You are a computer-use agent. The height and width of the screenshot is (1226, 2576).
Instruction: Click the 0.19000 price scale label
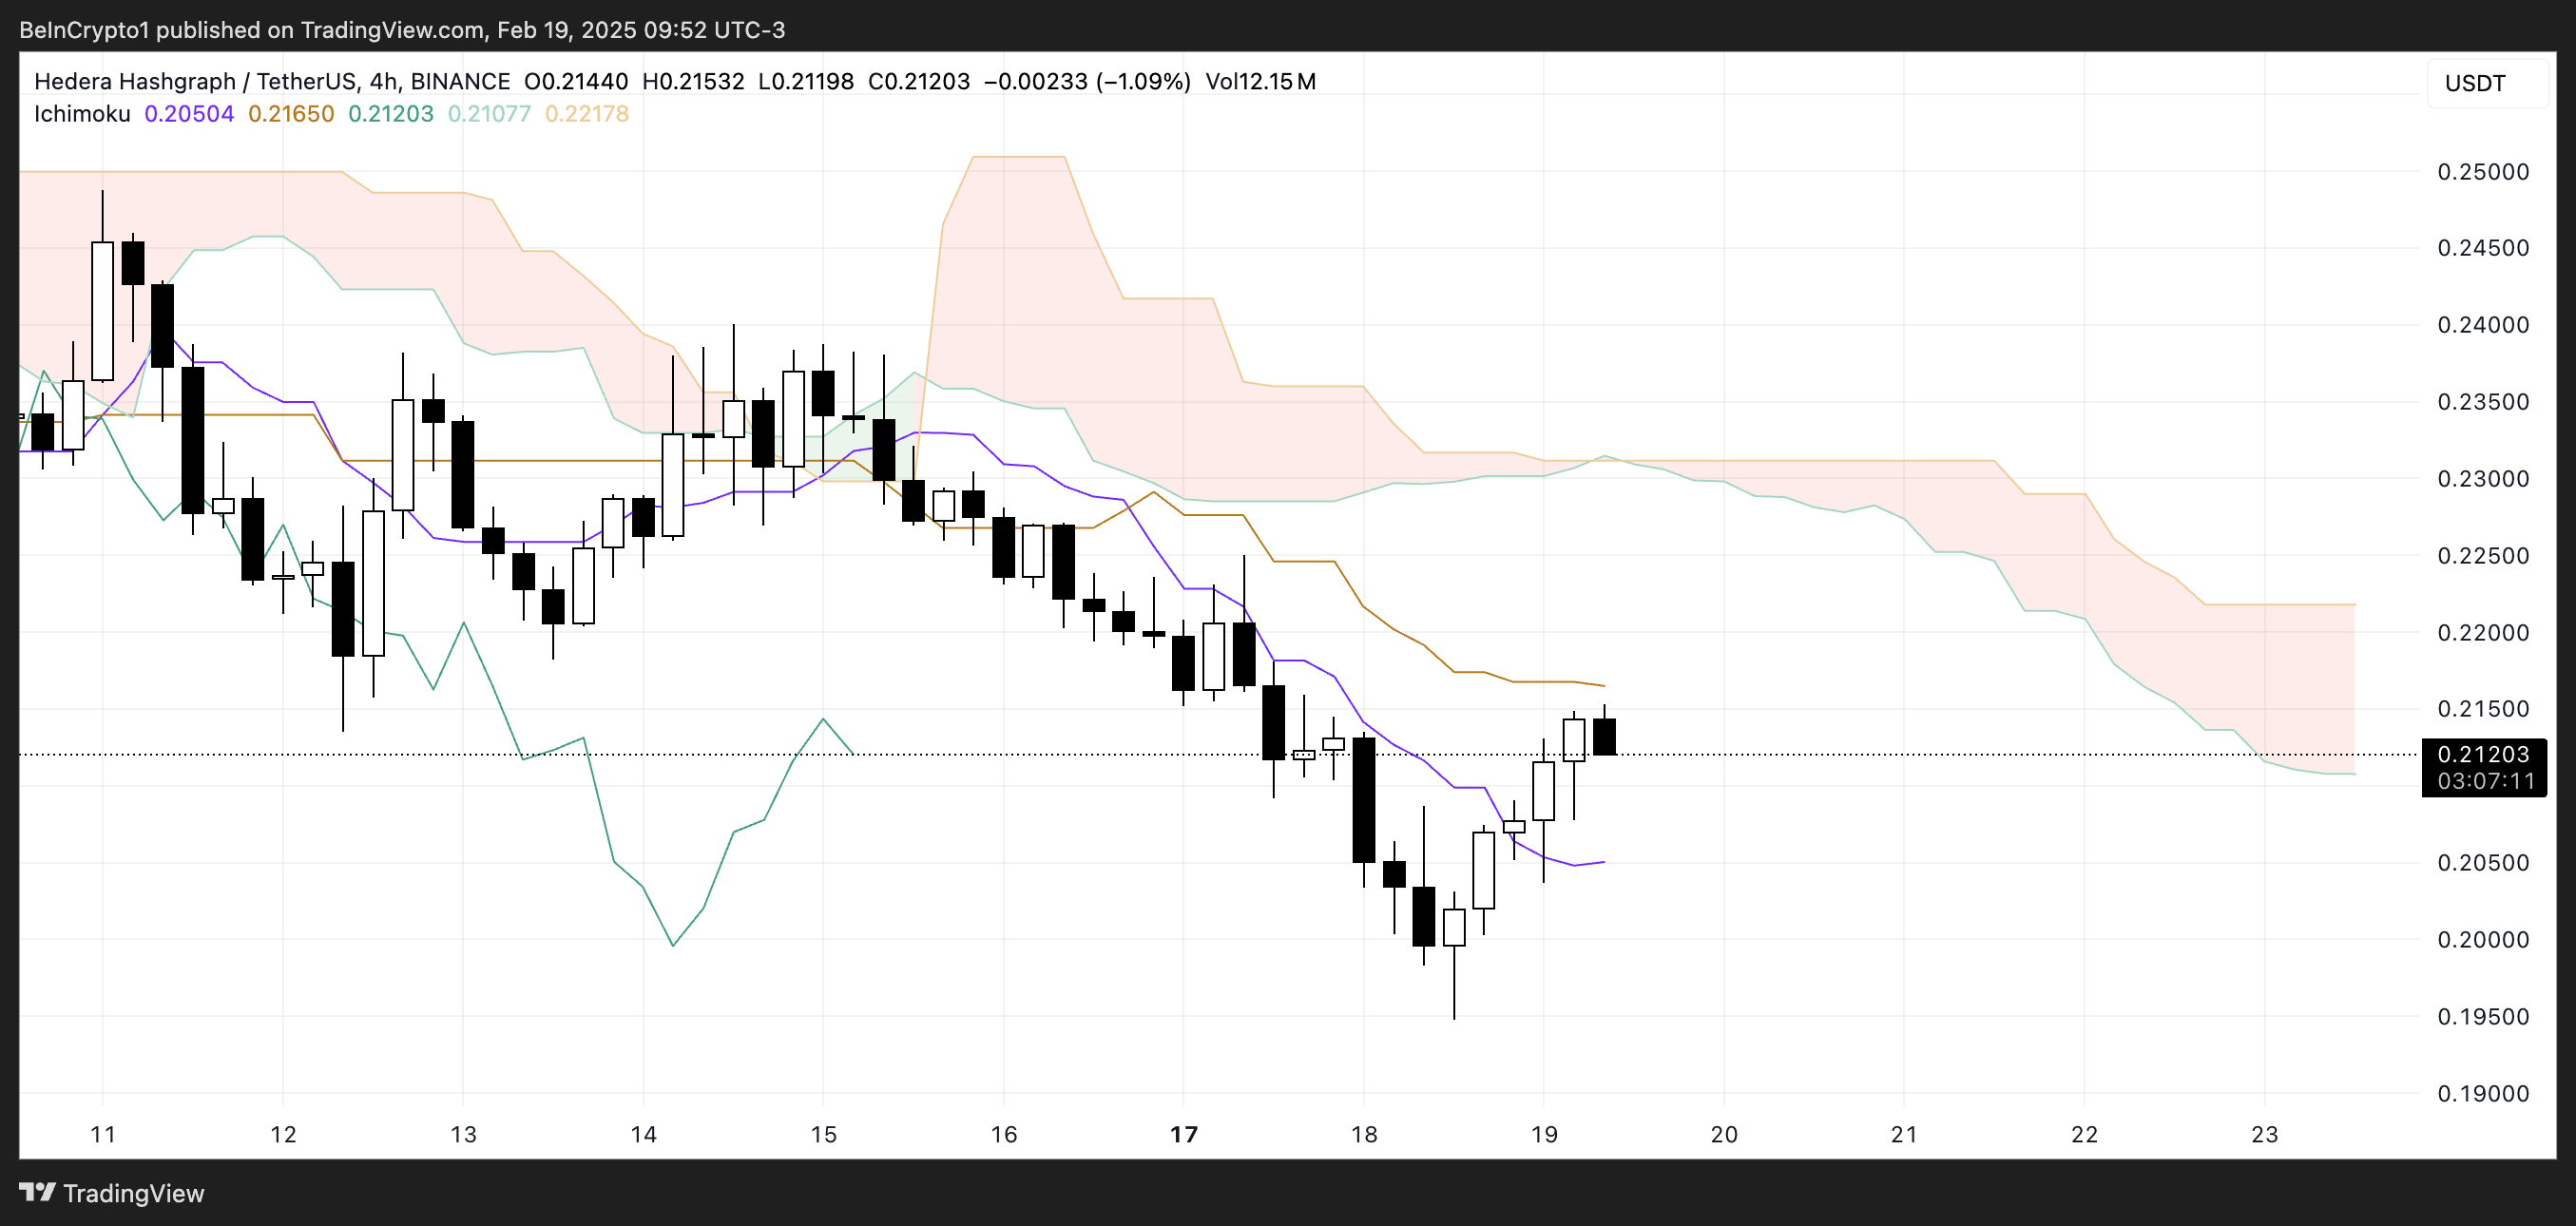click(x=2482, y=1093)
